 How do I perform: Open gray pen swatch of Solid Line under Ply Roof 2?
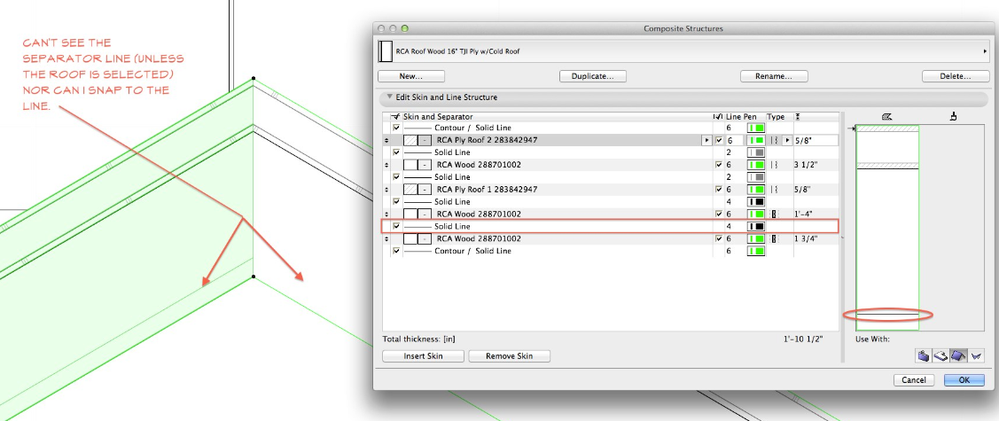click(x=756, y=152)
